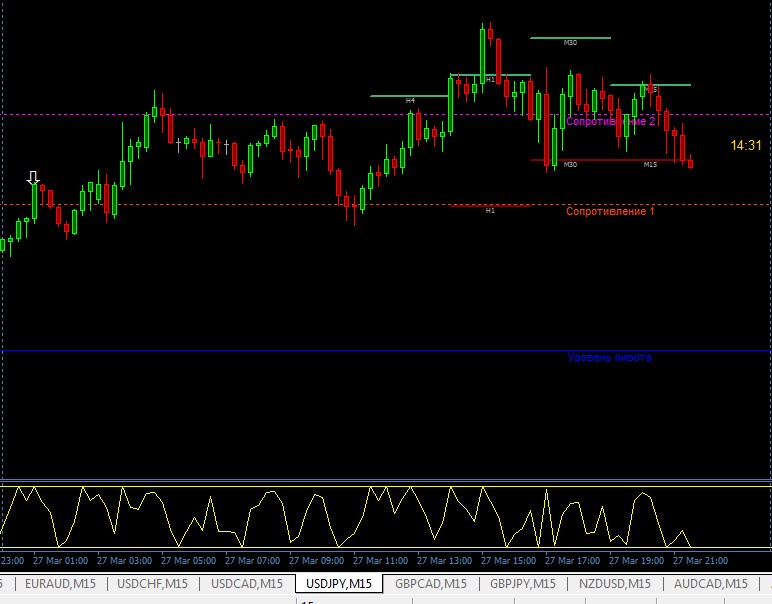Click the 14:31 candle timer text
The height and width of the screenshot is (604, 772).
[745, 145]
